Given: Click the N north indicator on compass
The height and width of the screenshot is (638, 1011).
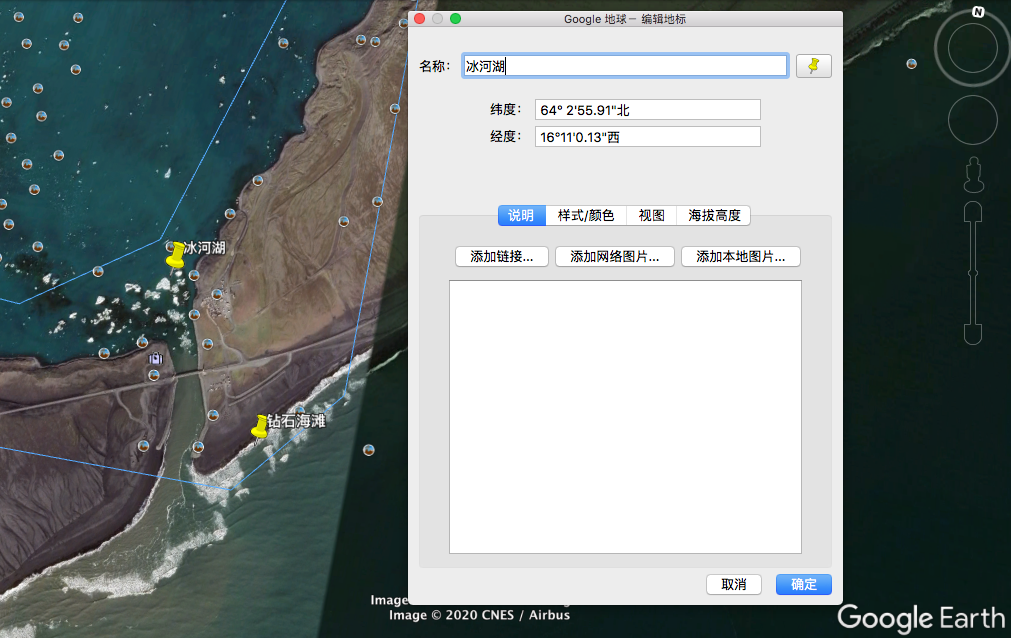Looking at the screenshot, I should coord(977,13).
